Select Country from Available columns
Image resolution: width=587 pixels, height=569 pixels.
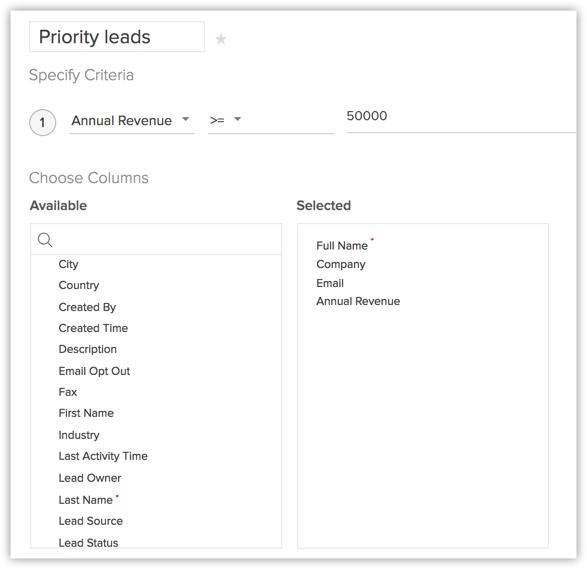[79, 285]
